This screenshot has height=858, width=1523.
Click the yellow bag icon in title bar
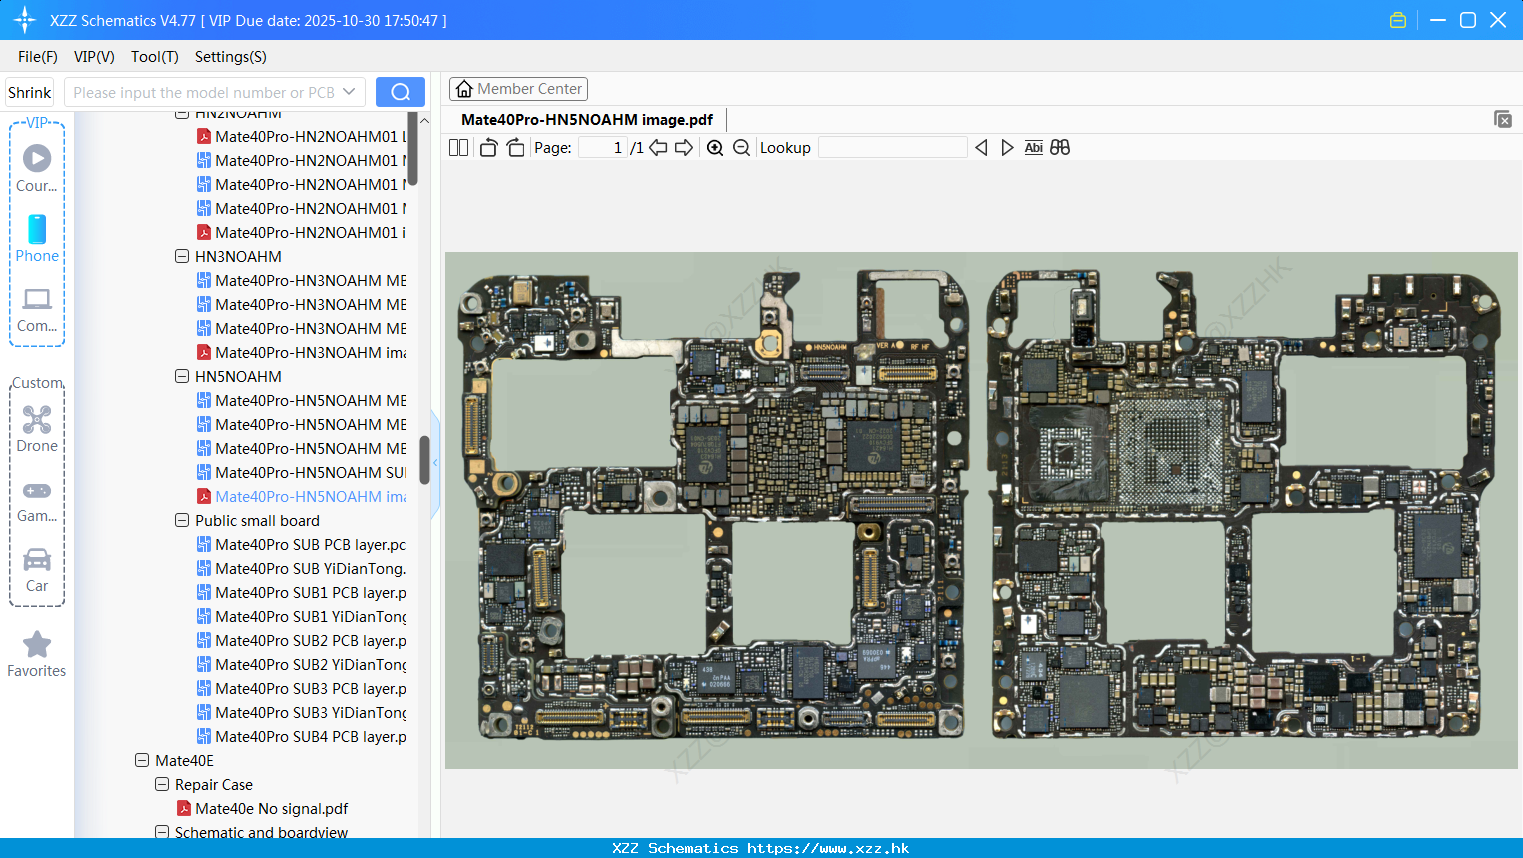pos(1398,20)
